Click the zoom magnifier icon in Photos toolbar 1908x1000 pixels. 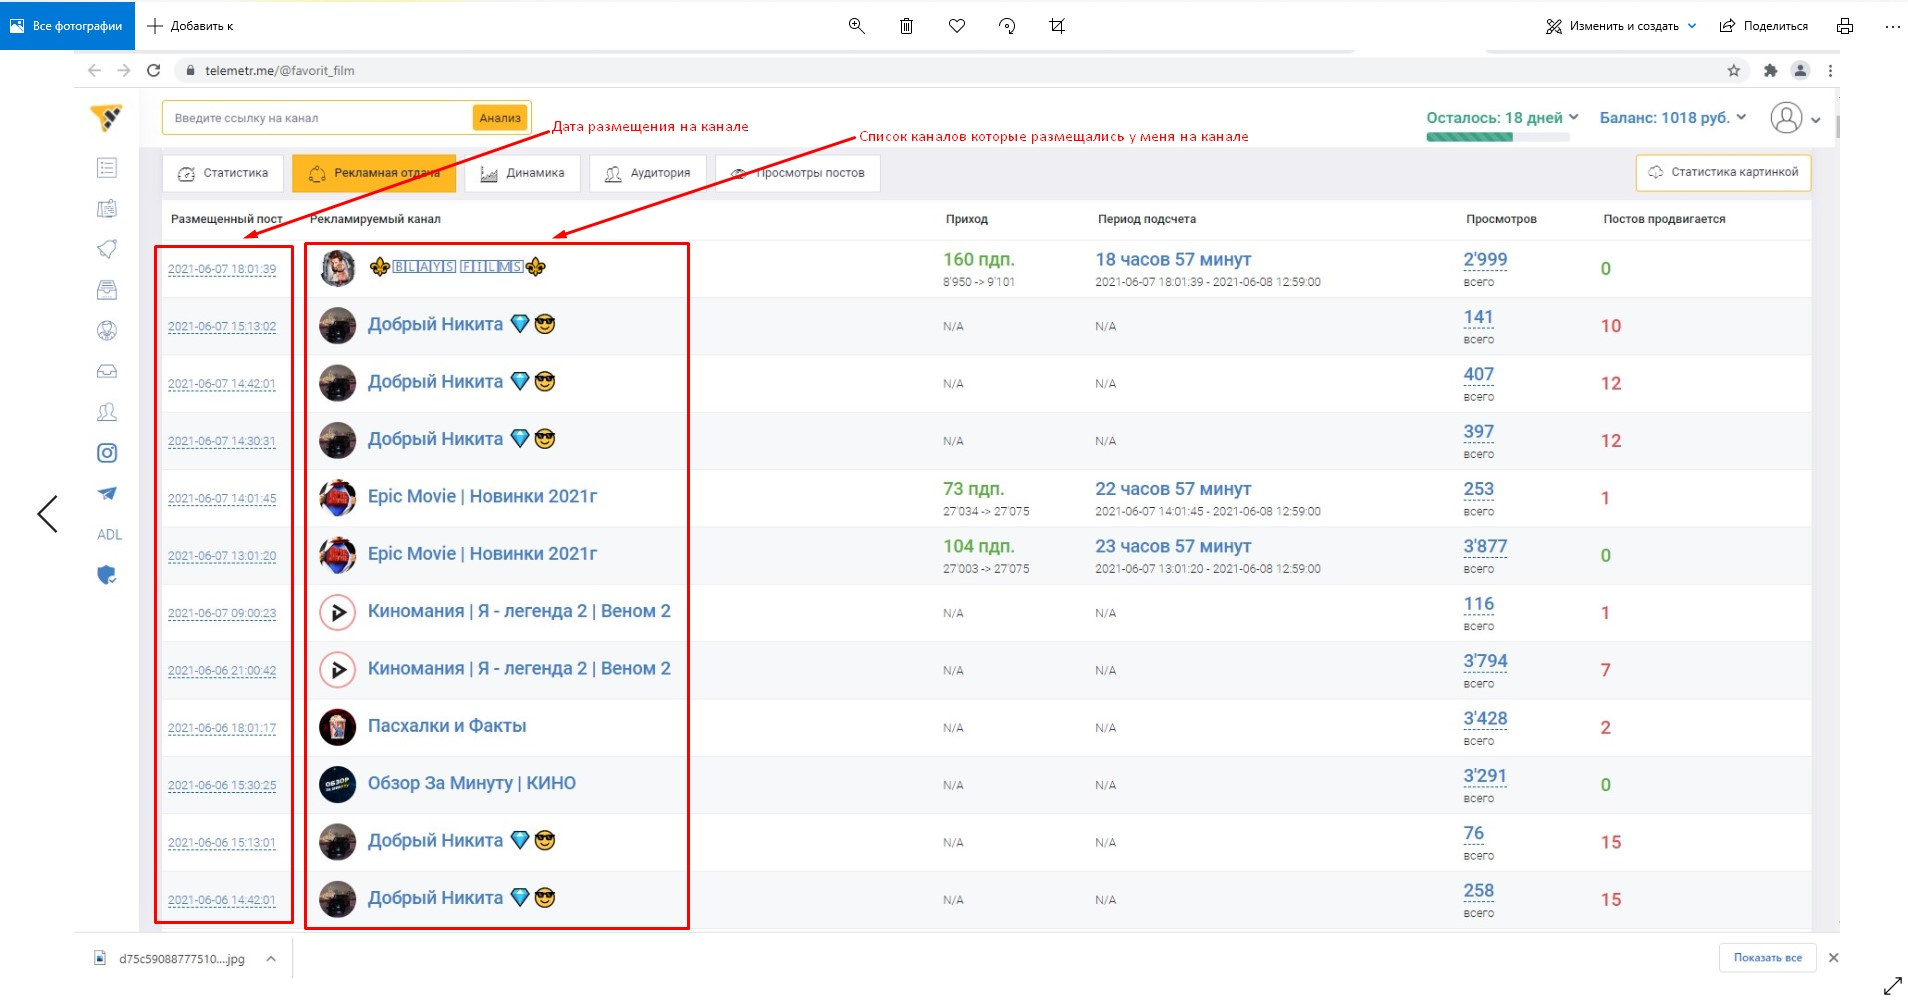coord(856,26)
